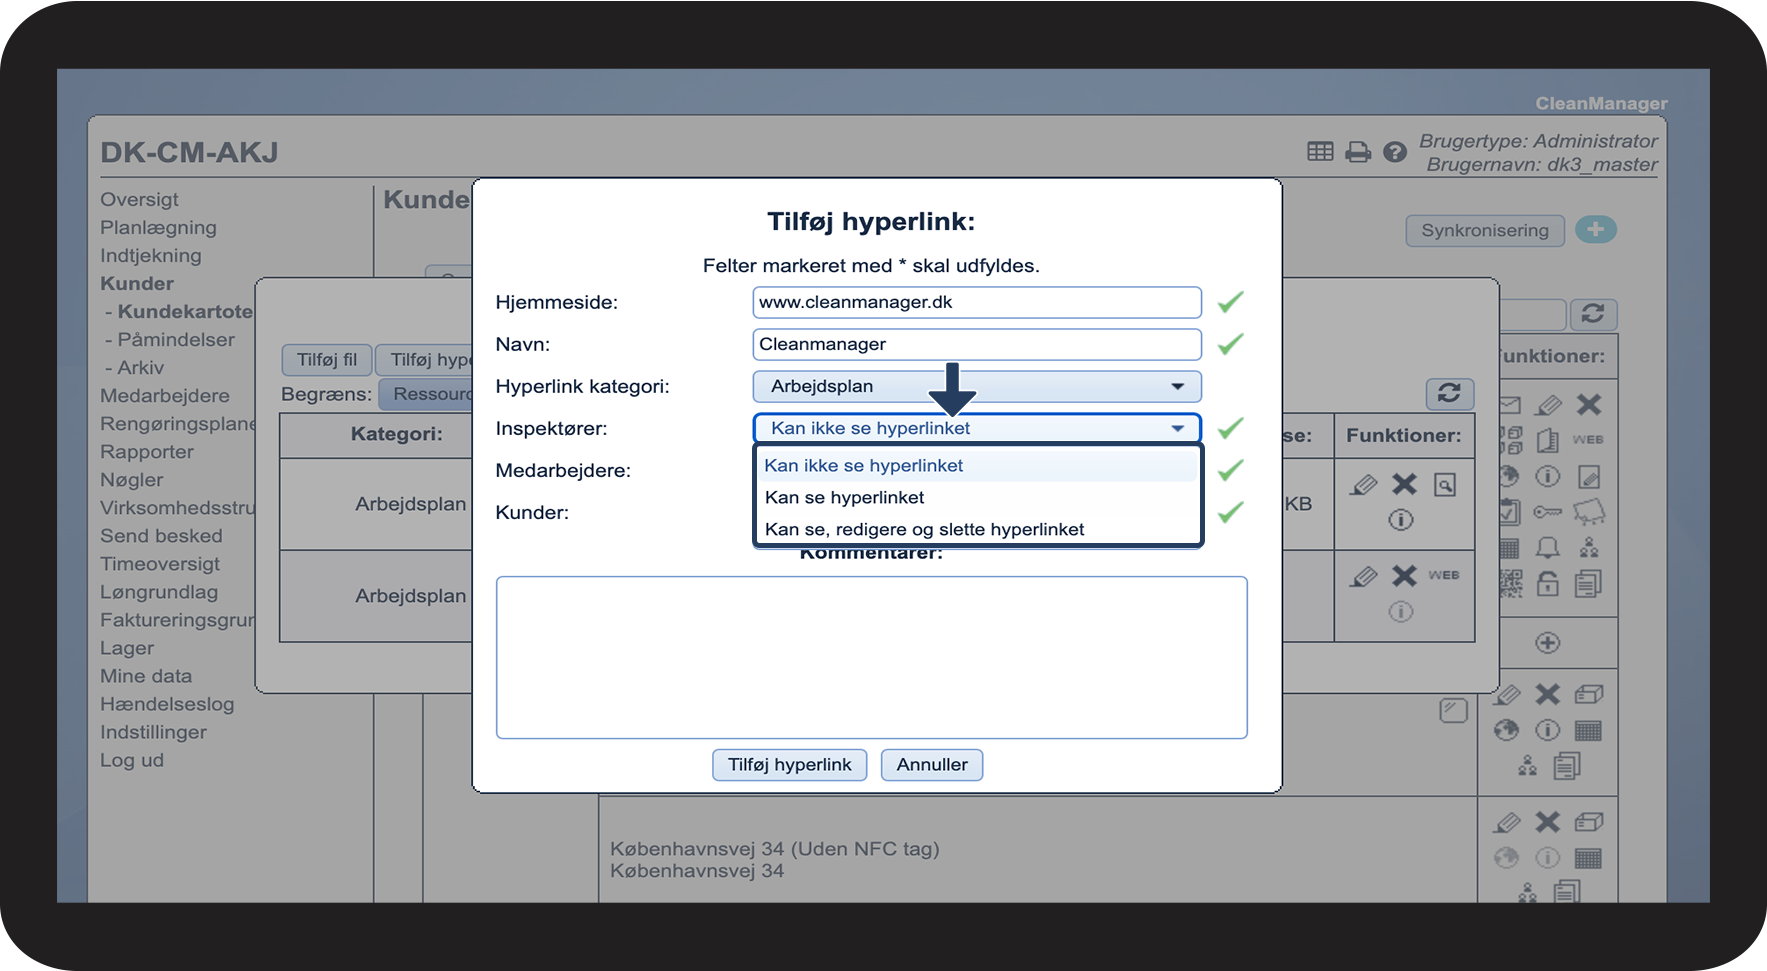Collapse the Inspektører dropdown
The width and height of the screenshot is (1767, 971).
[1177, 428]
